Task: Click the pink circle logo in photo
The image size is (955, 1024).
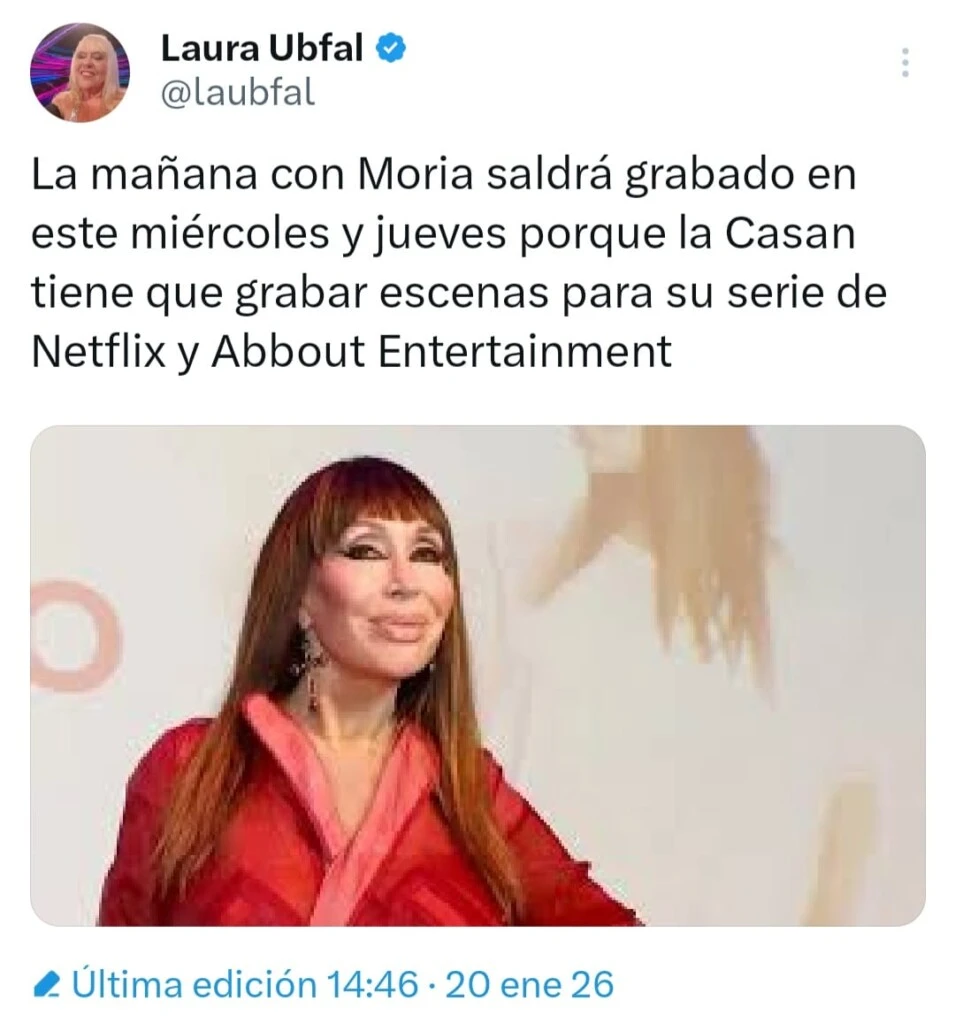Action: (73, 636)
